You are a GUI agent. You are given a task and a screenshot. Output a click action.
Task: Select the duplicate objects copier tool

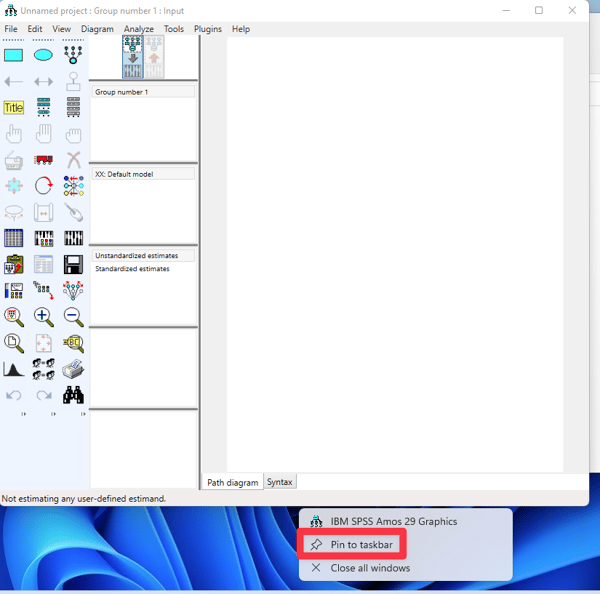click(x=13, y=160)
